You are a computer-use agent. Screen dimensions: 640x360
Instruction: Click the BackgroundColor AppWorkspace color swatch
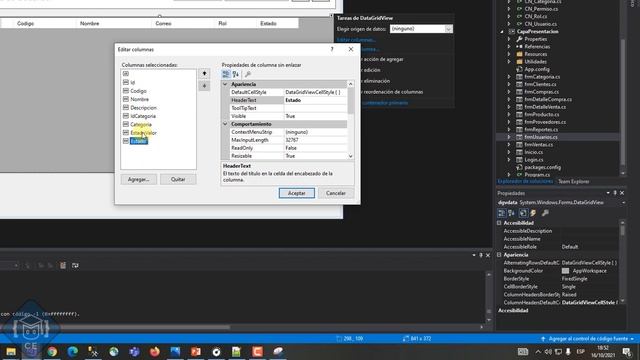565,271
